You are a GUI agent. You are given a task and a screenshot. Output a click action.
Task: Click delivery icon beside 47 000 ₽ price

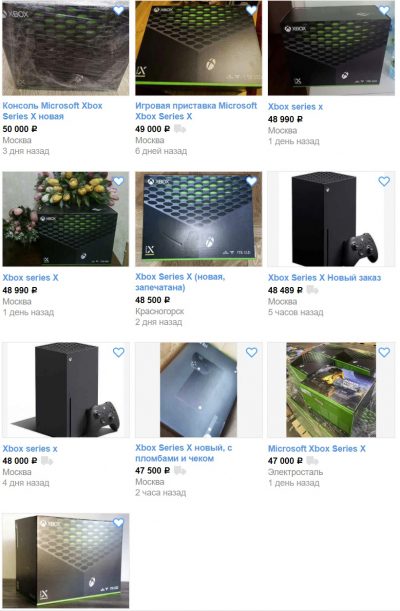[x=312, y=461]
